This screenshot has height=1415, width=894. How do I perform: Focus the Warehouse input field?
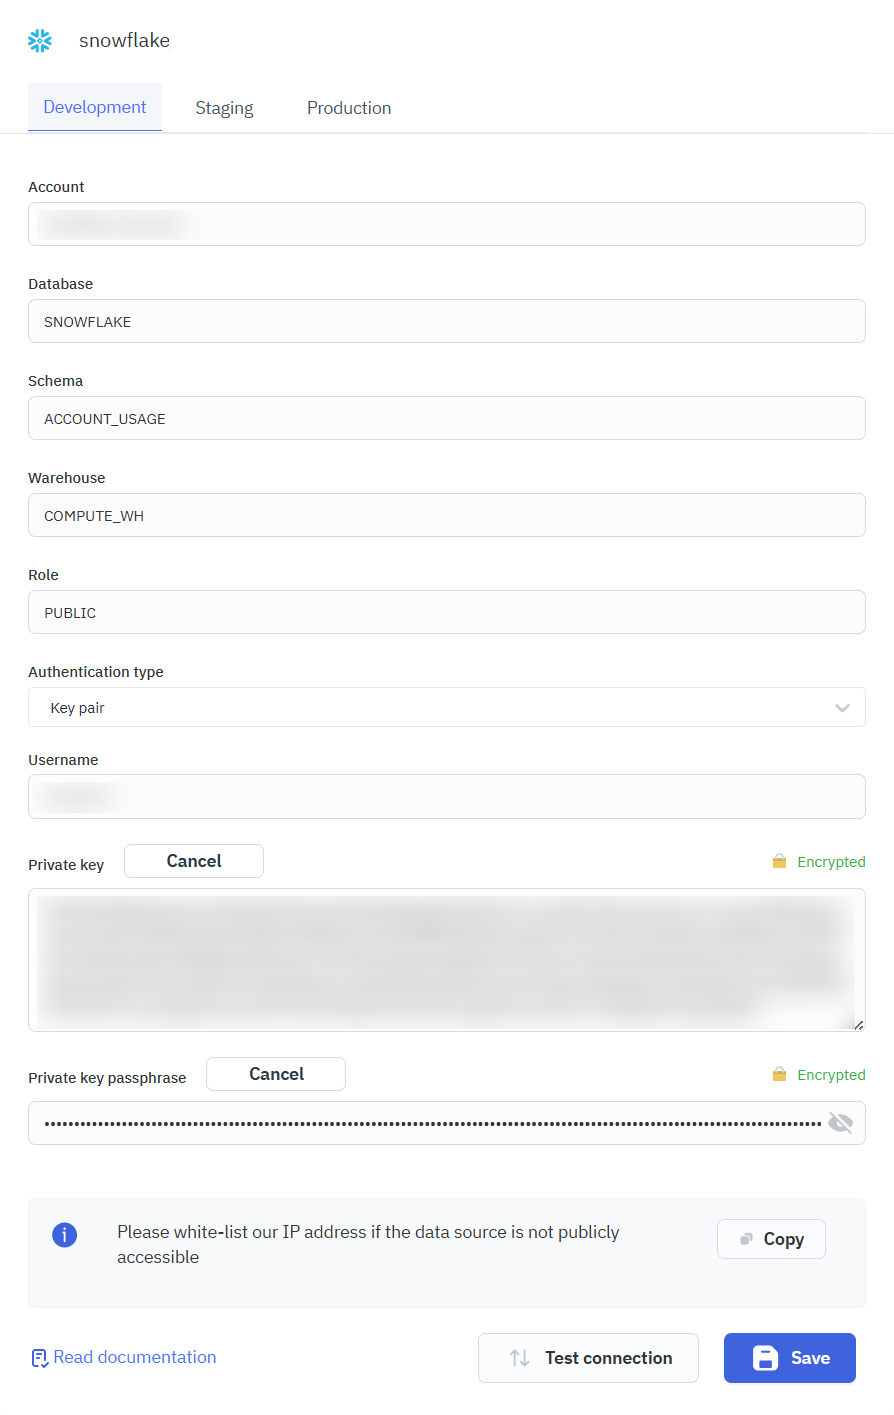[447, 515]
